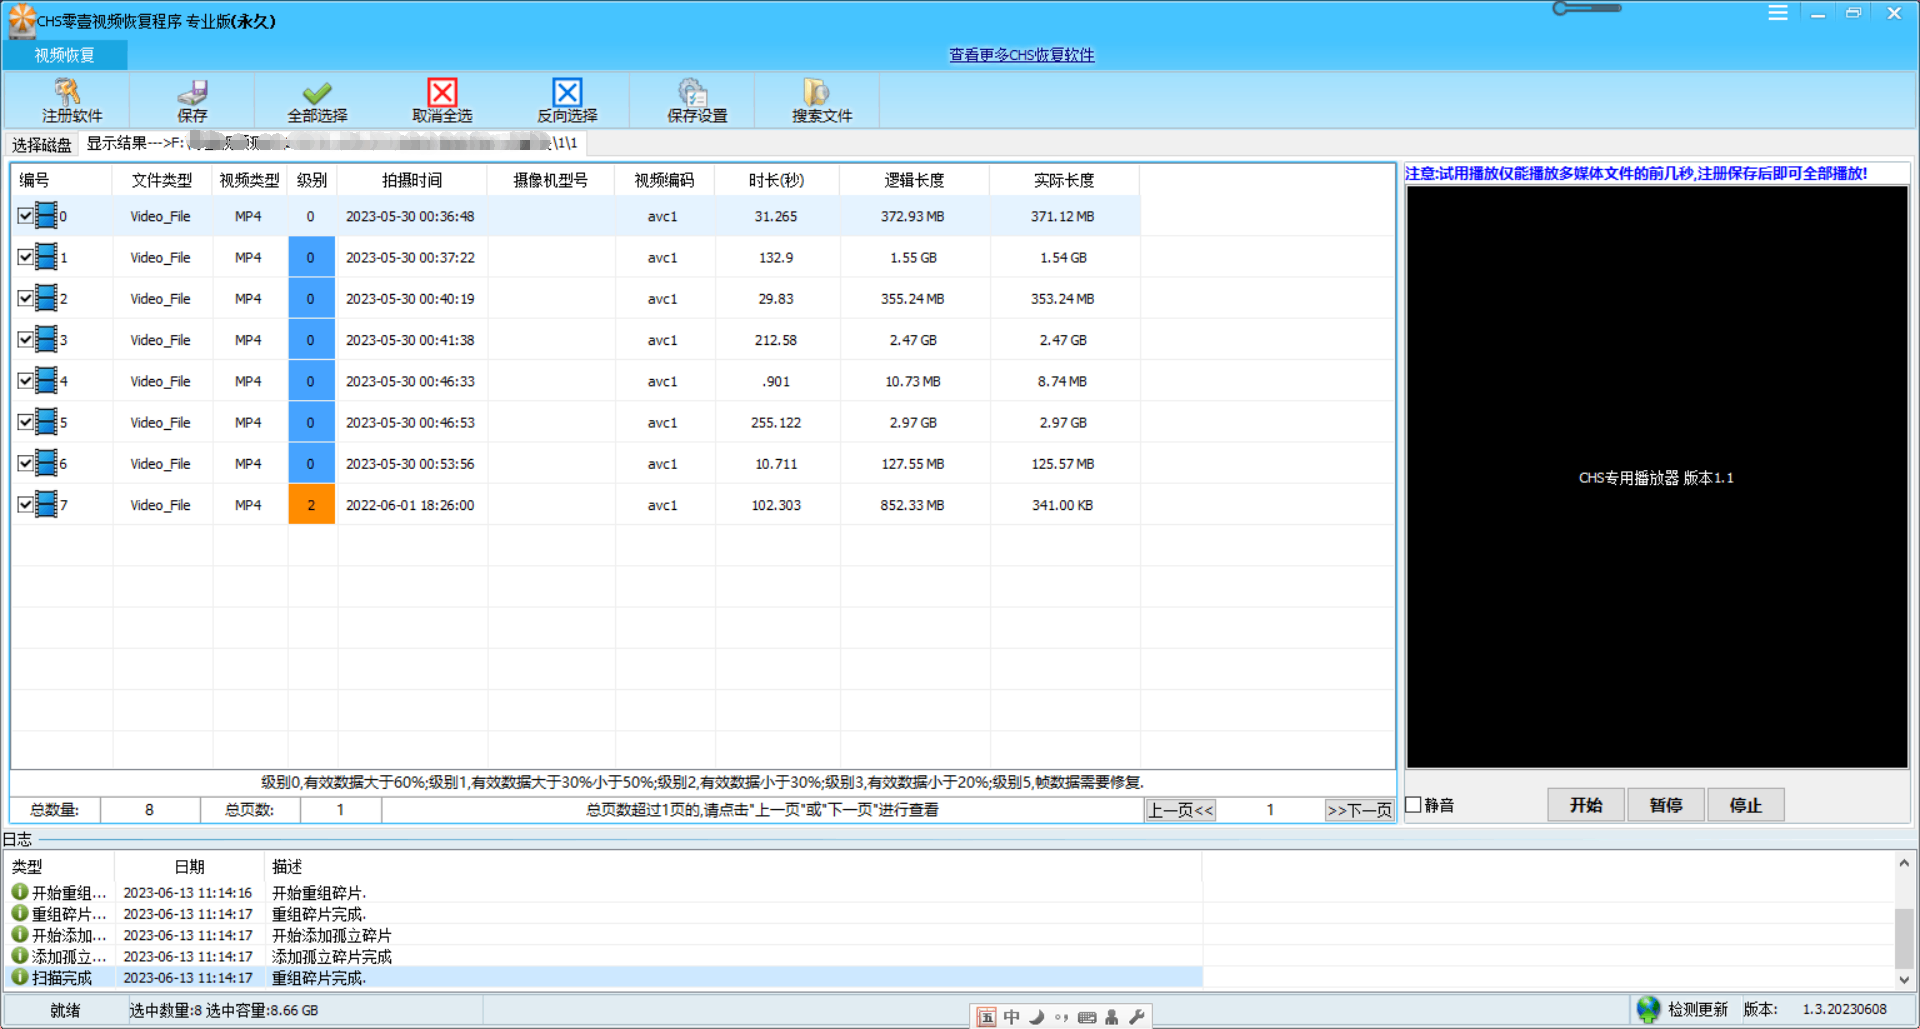
Task: Click the log panel scroll up arrow
Action: click(1904, 862)
